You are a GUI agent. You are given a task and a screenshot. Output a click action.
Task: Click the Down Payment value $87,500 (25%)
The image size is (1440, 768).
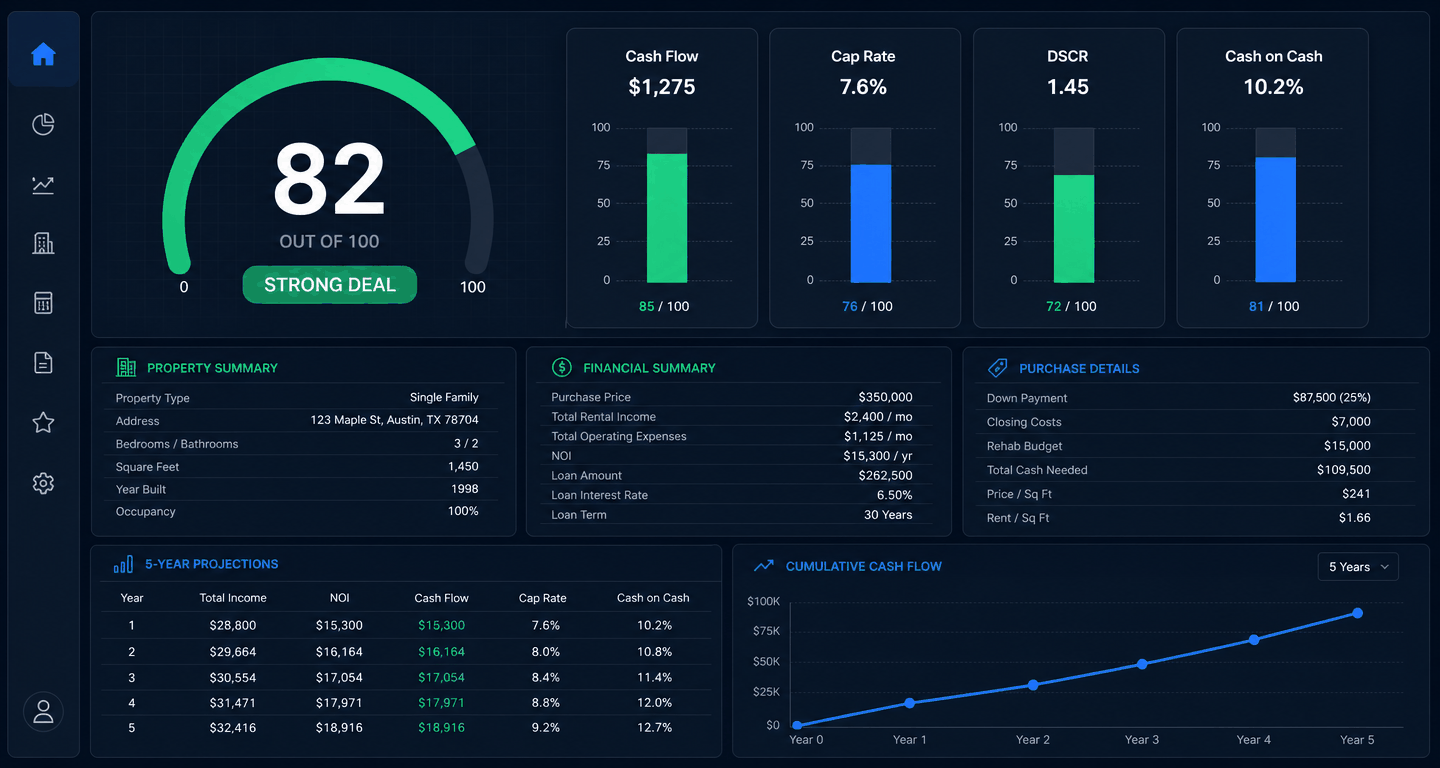point(1332,397)
